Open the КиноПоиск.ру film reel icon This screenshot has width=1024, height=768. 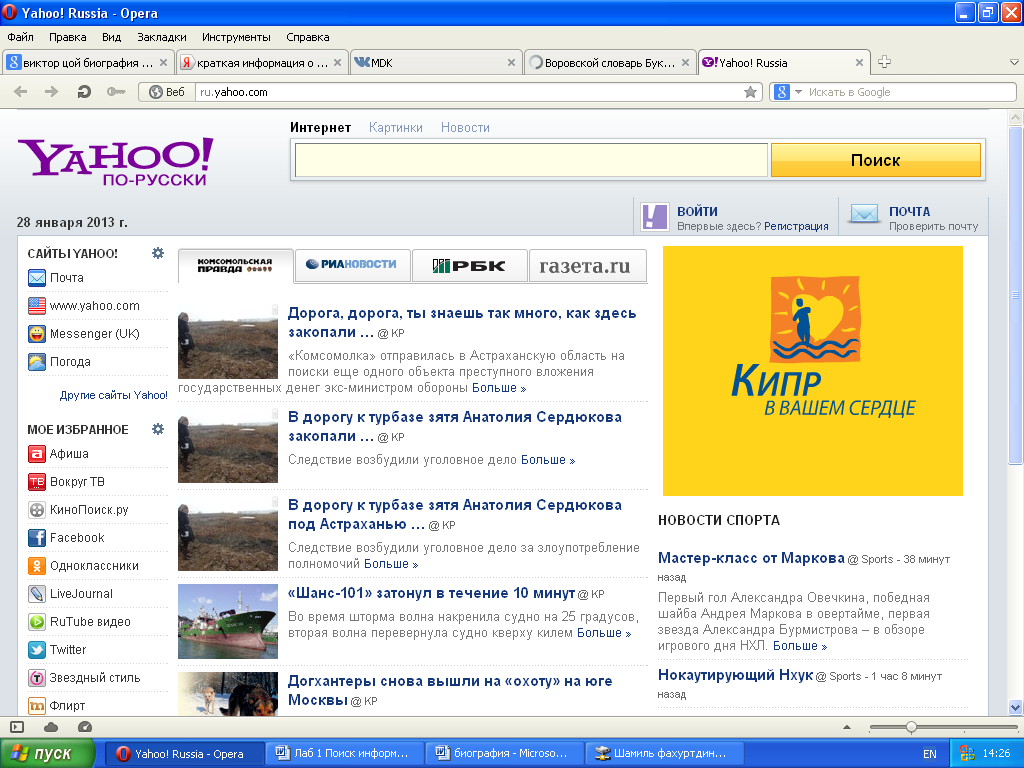point(37,509)
